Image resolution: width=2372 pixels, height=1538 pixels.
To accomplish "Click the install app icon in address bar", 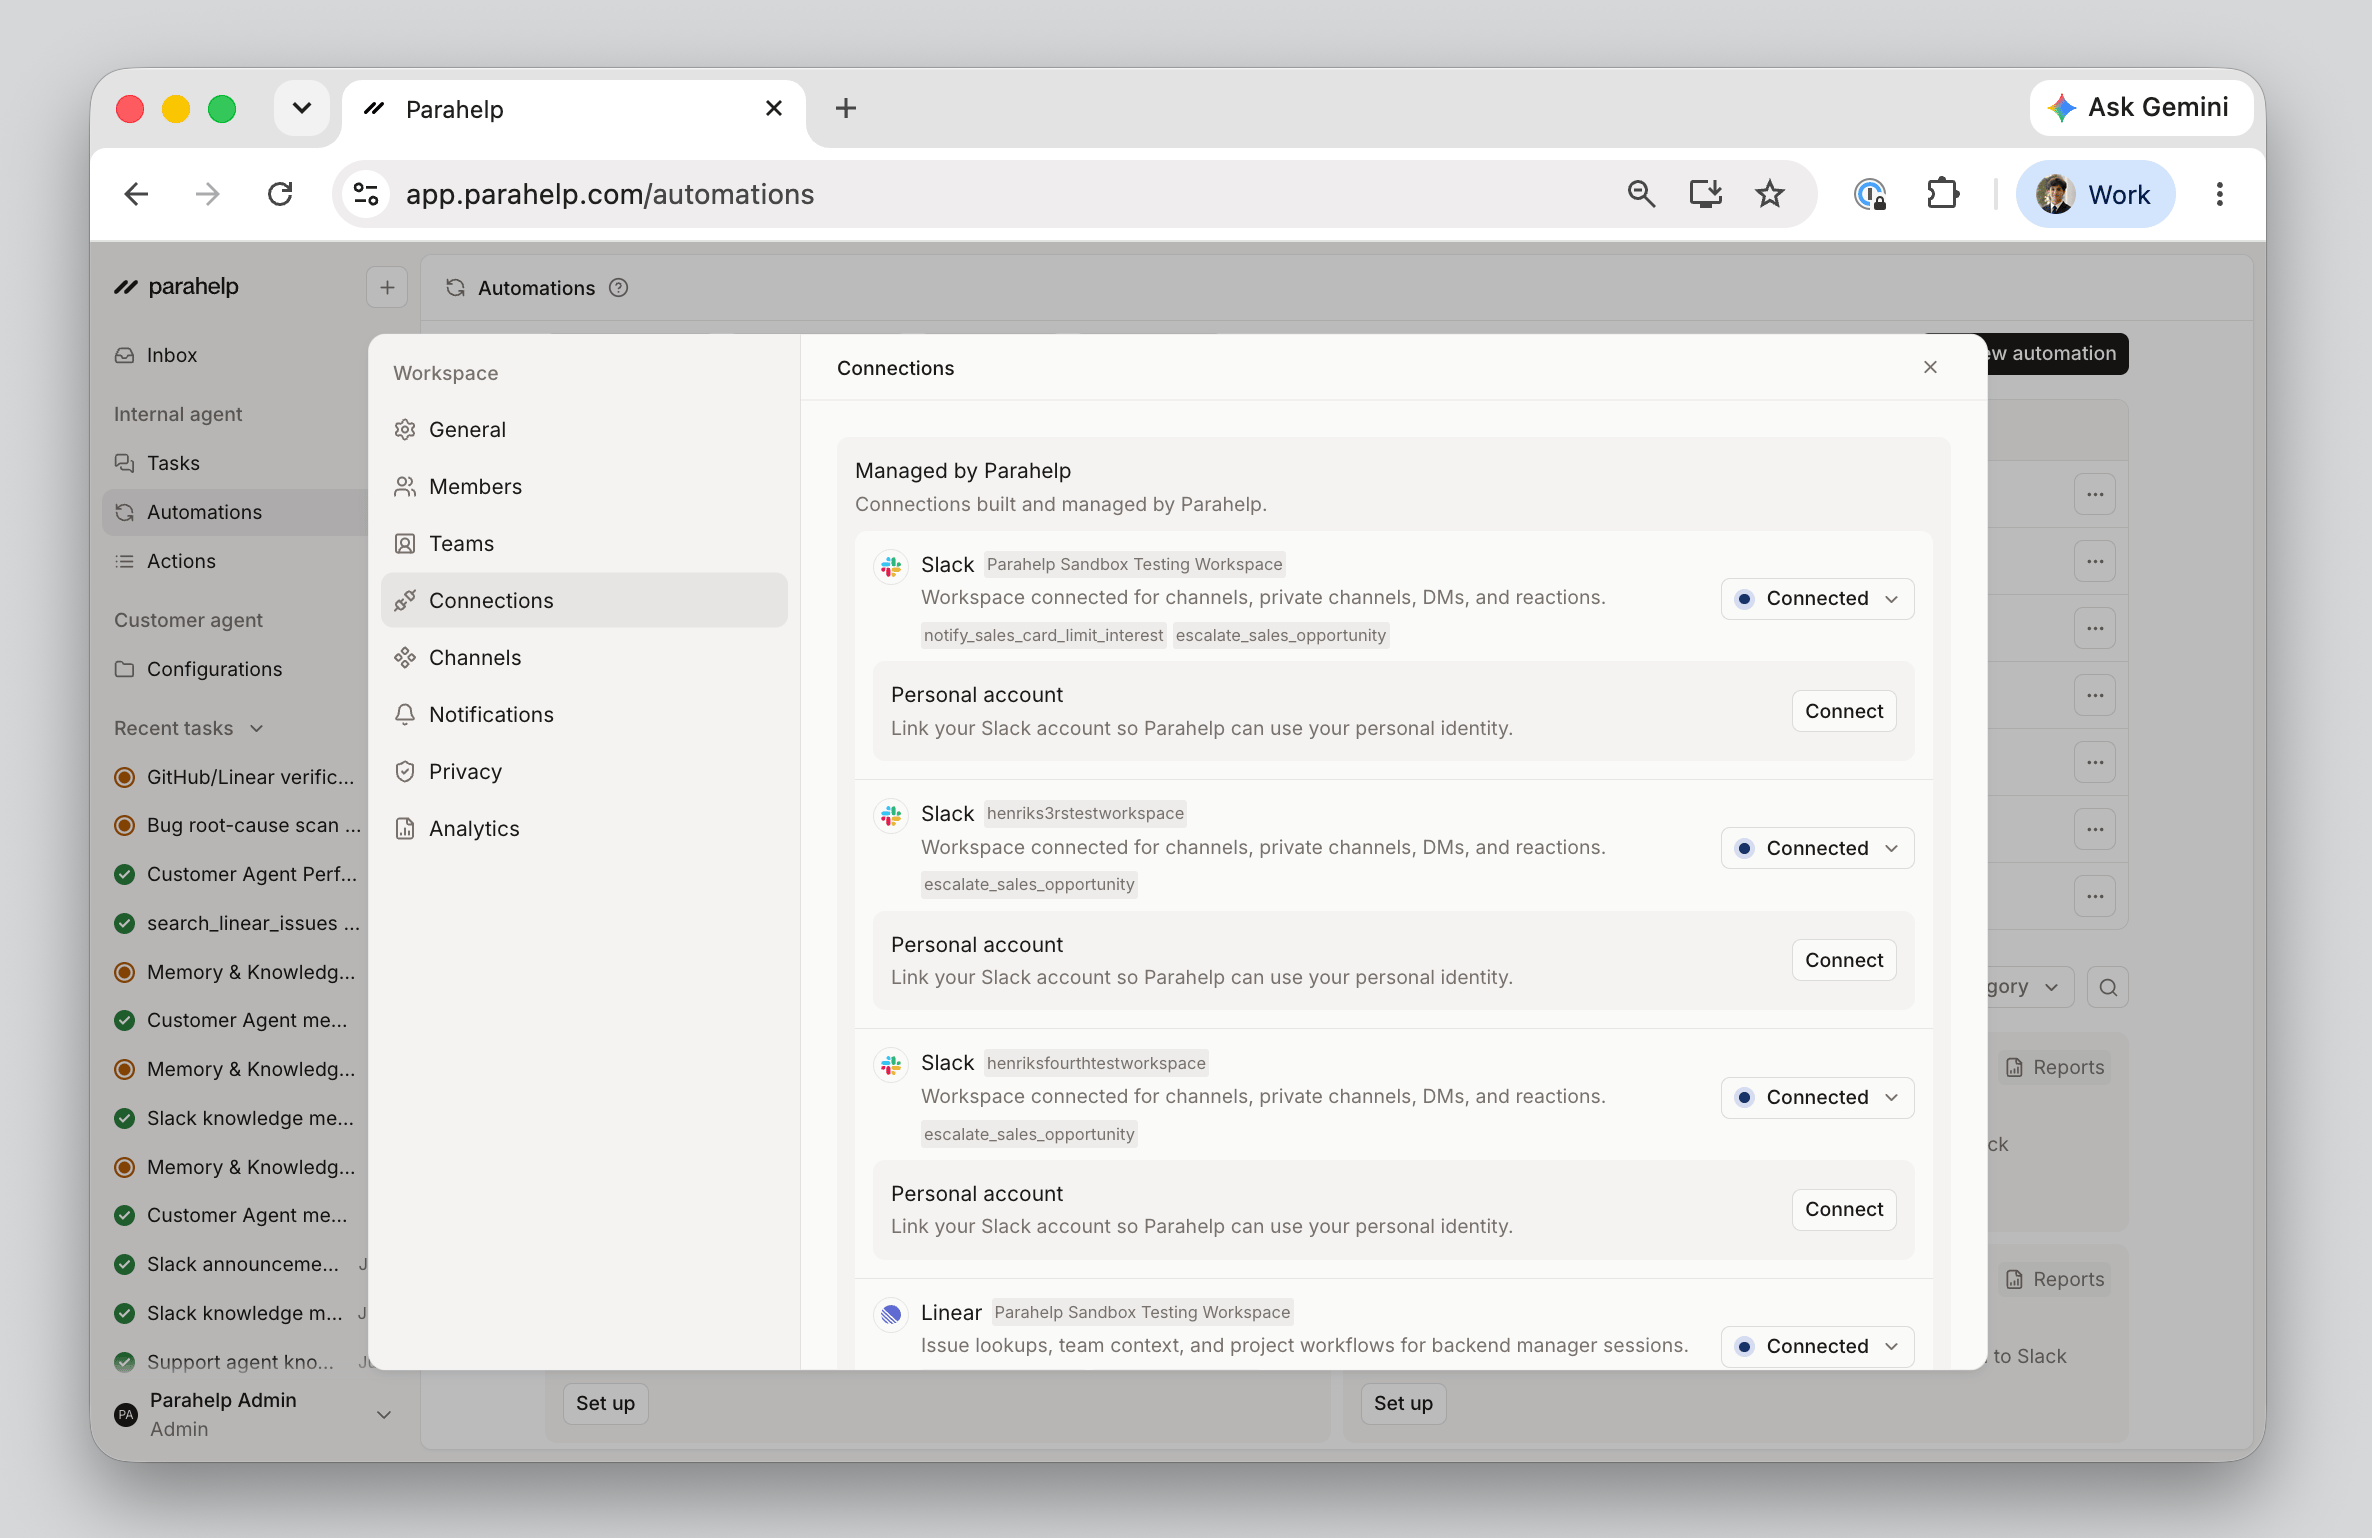I will tap(1706, 194).
